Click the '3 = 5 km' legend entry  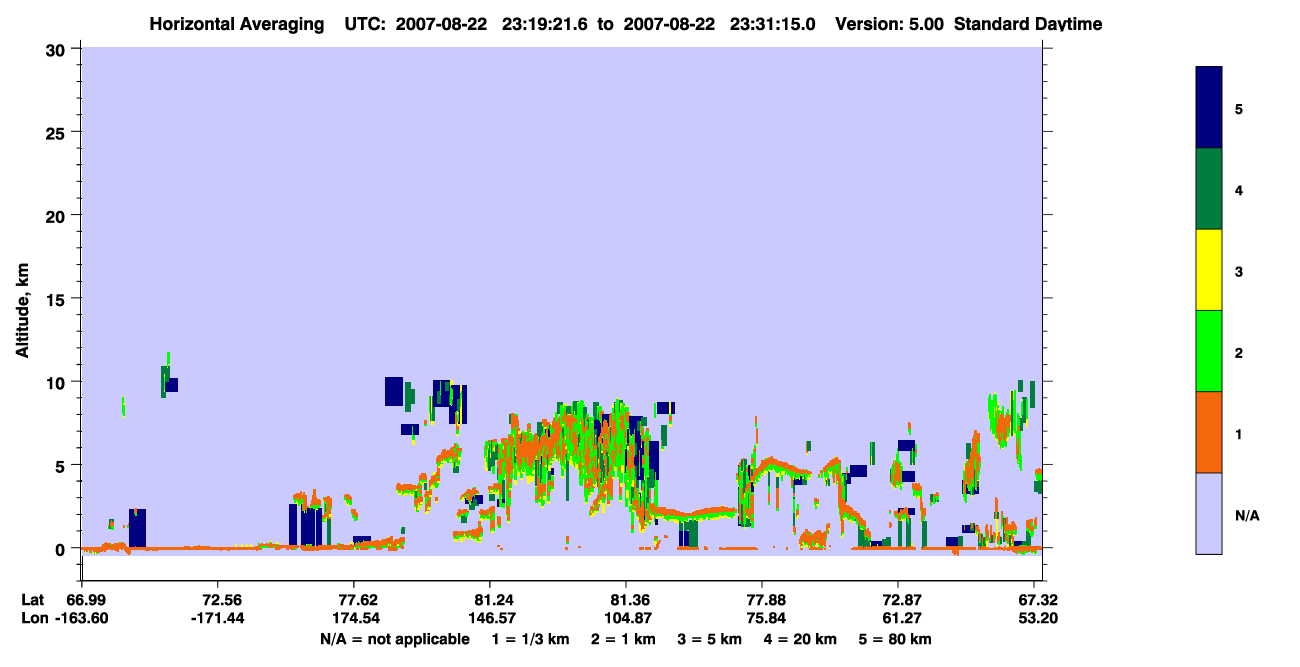click(708, 639)
